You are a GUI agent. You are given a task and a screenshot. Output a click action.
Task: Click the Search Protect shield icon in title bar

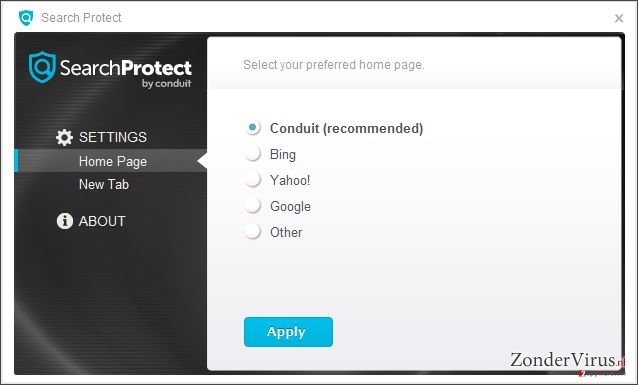point(26,18)
